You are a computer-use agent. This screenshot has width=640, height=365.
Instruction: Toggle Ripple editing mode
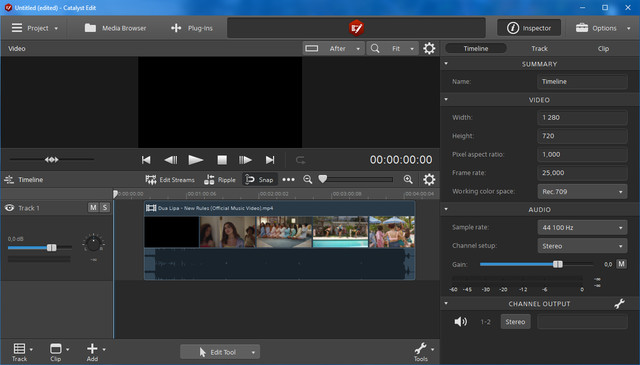click(220, 180)
